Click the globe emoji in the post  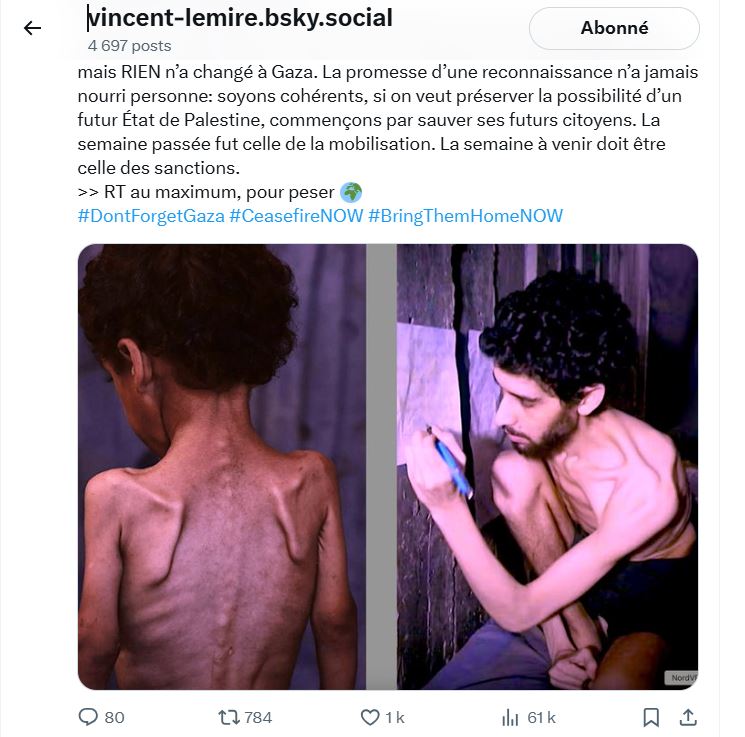[350, 192]
